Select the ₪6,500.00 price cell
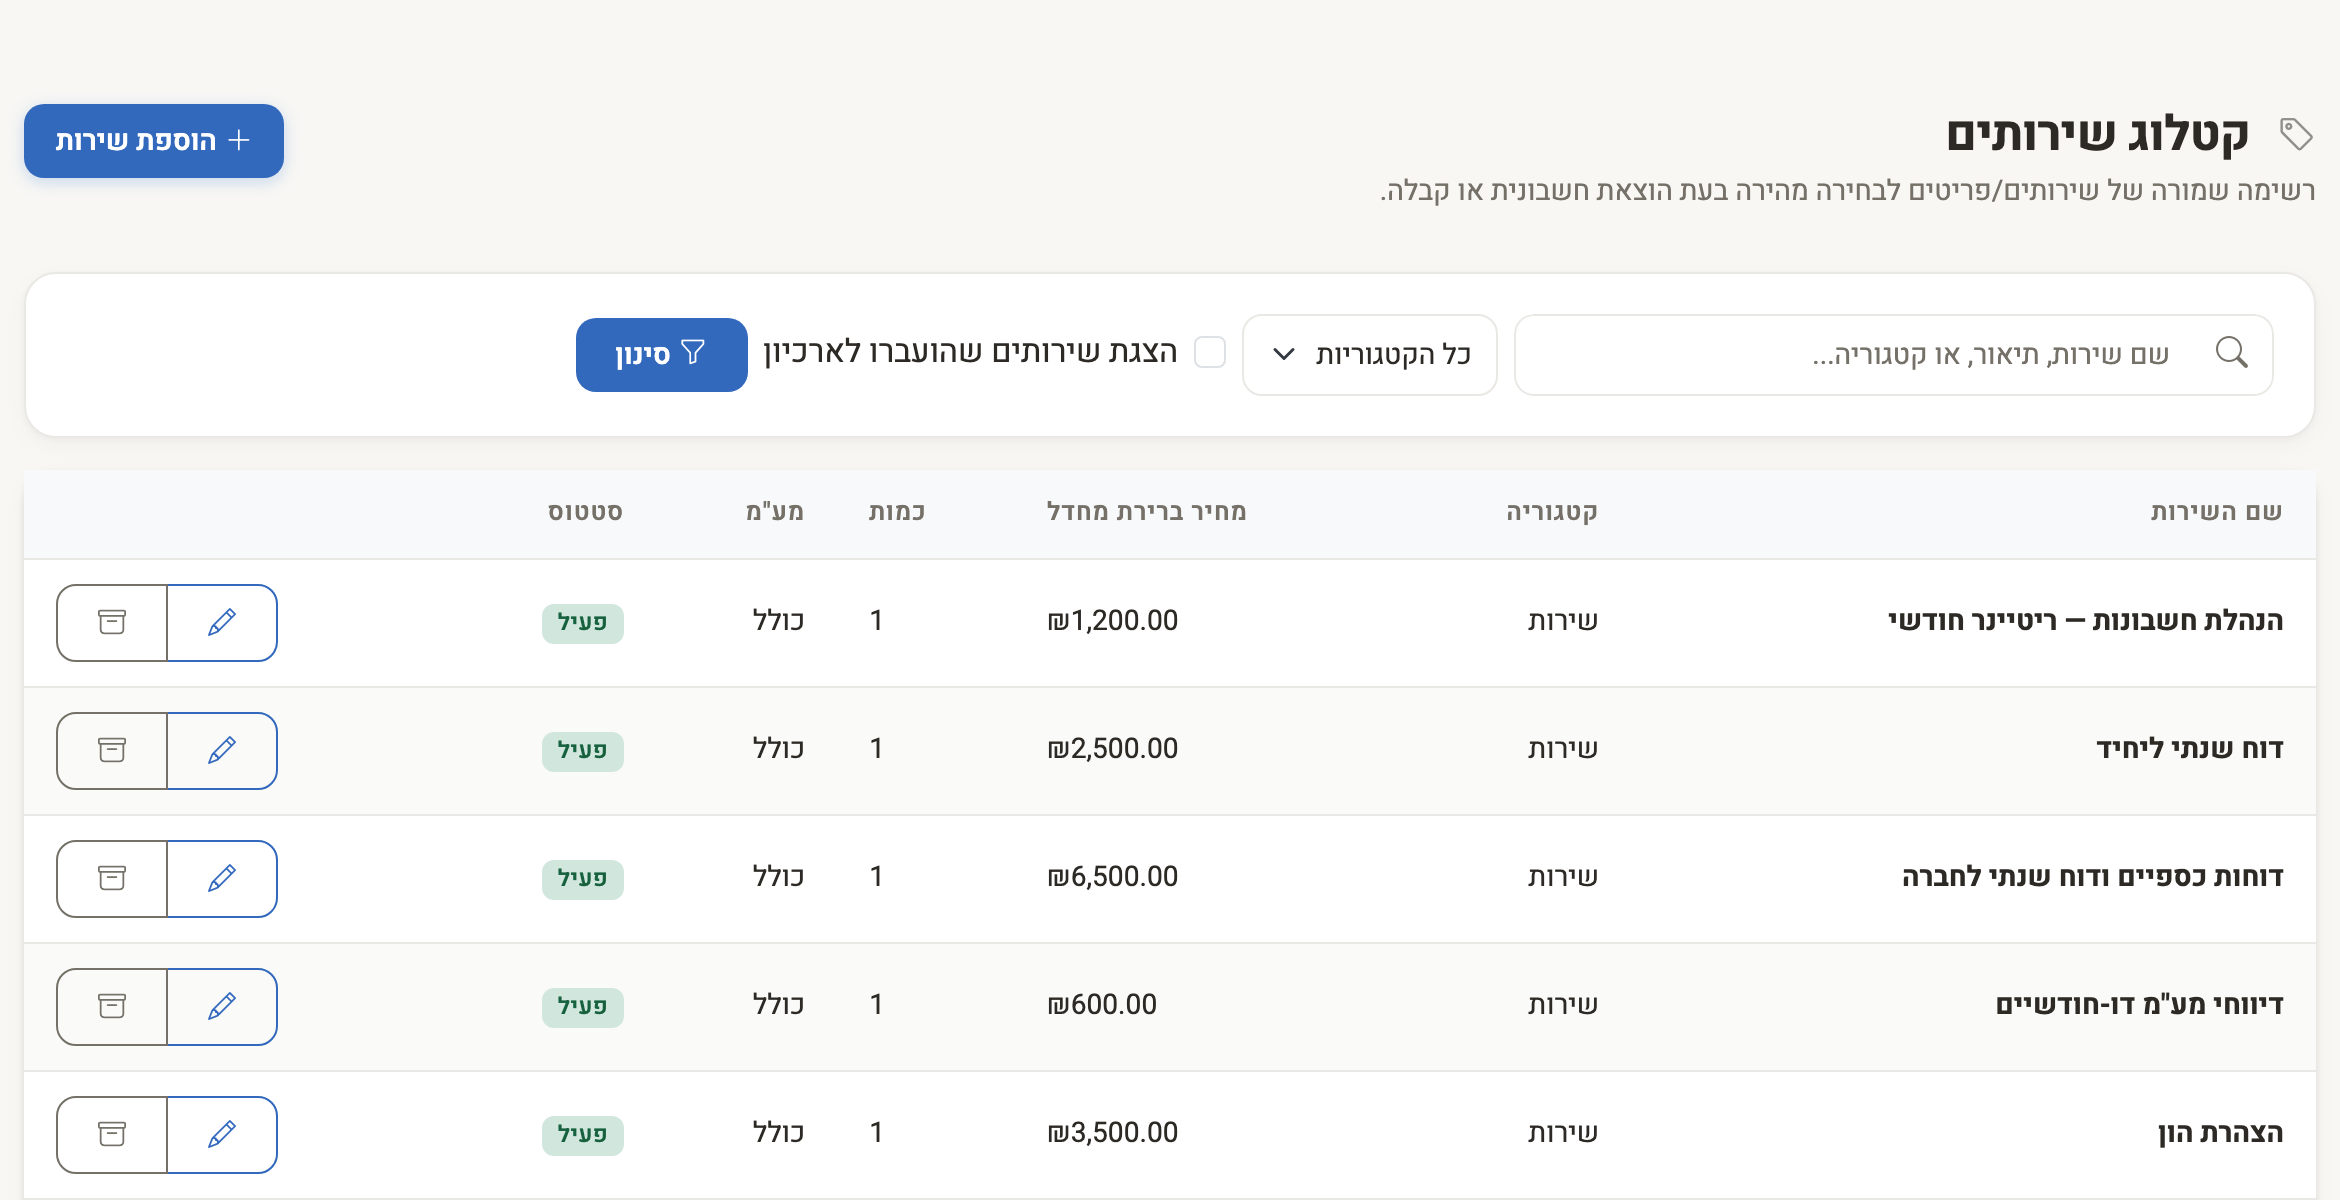 [x=1112, y=877]
